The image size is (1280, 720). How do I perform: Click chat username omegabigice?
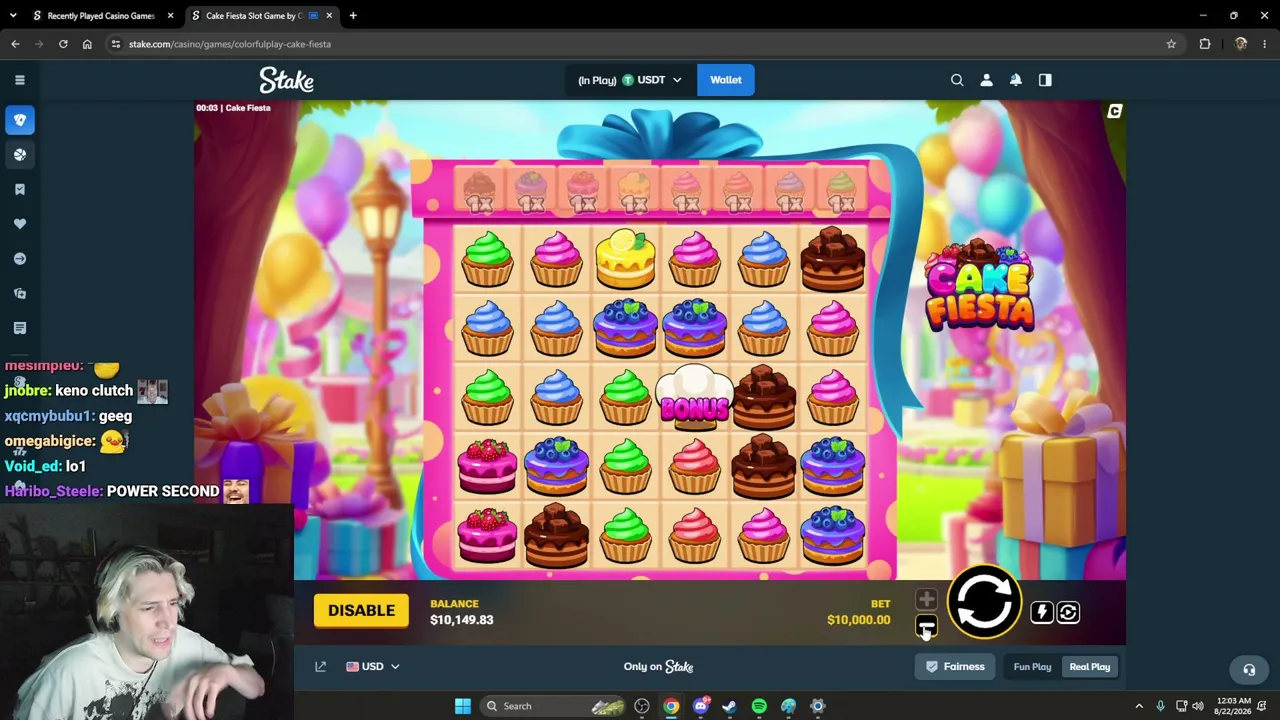(x=50, y=441)
